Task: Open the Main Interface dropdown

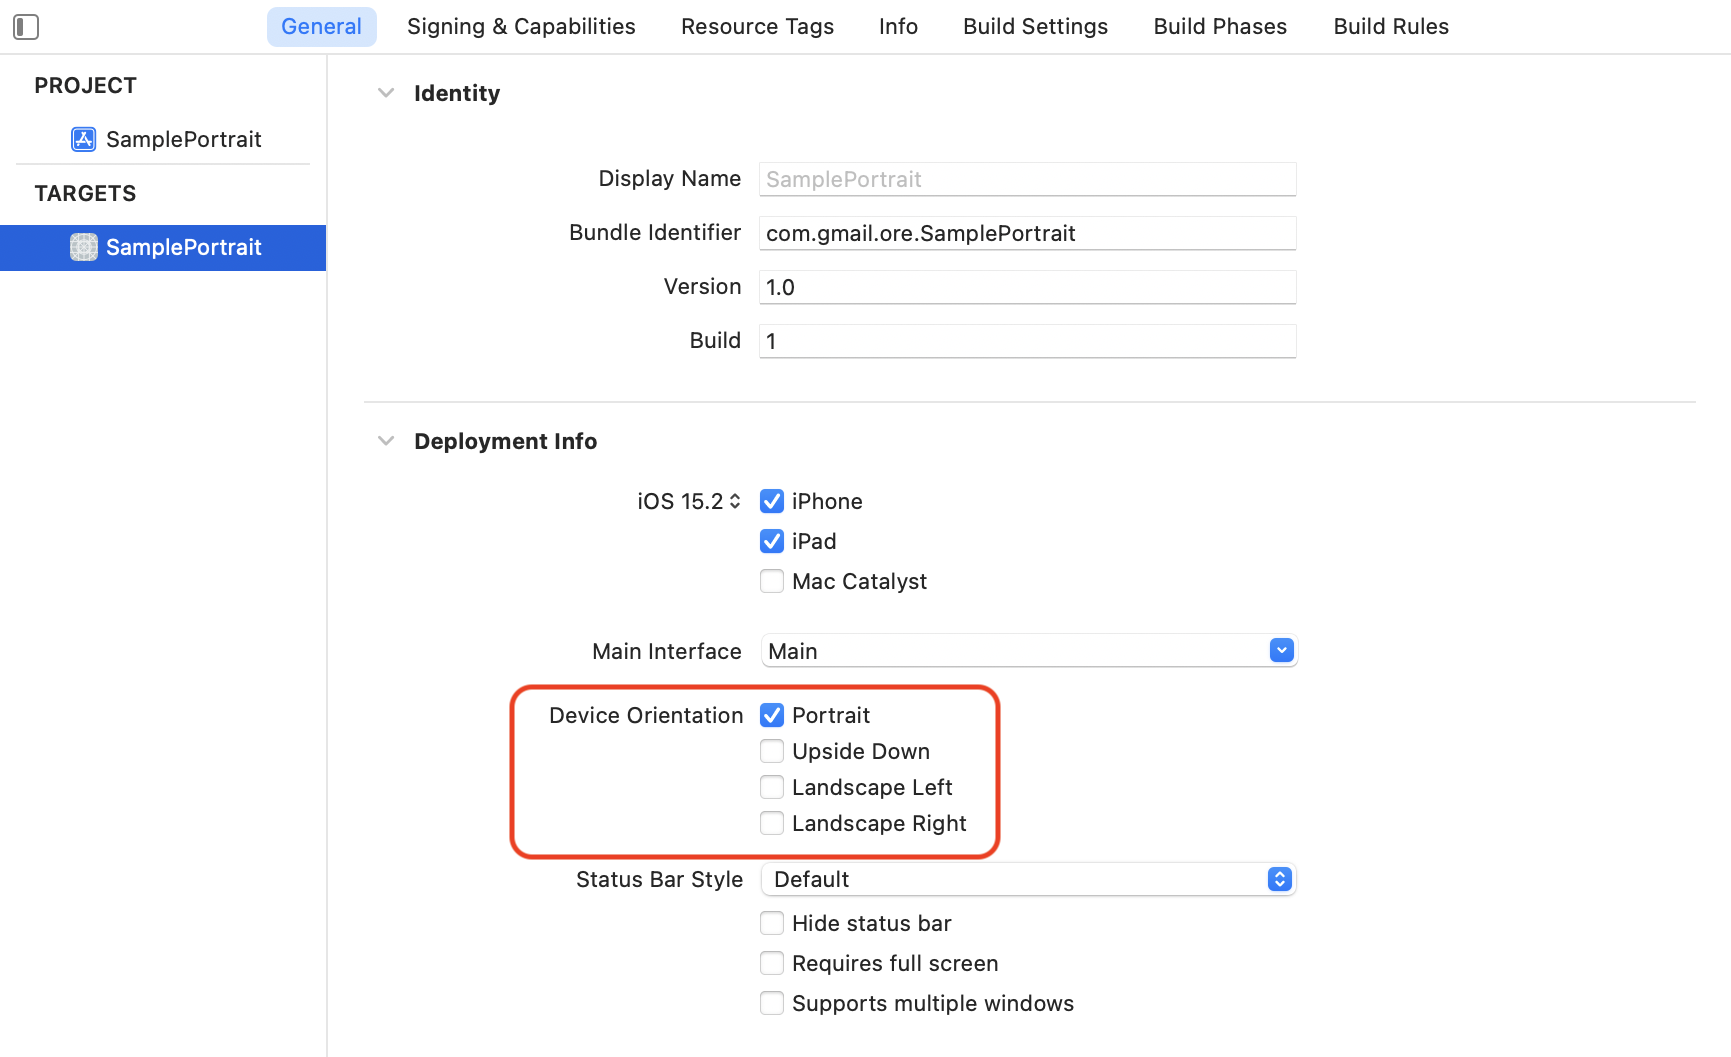Action: [x=1281, y=650]
